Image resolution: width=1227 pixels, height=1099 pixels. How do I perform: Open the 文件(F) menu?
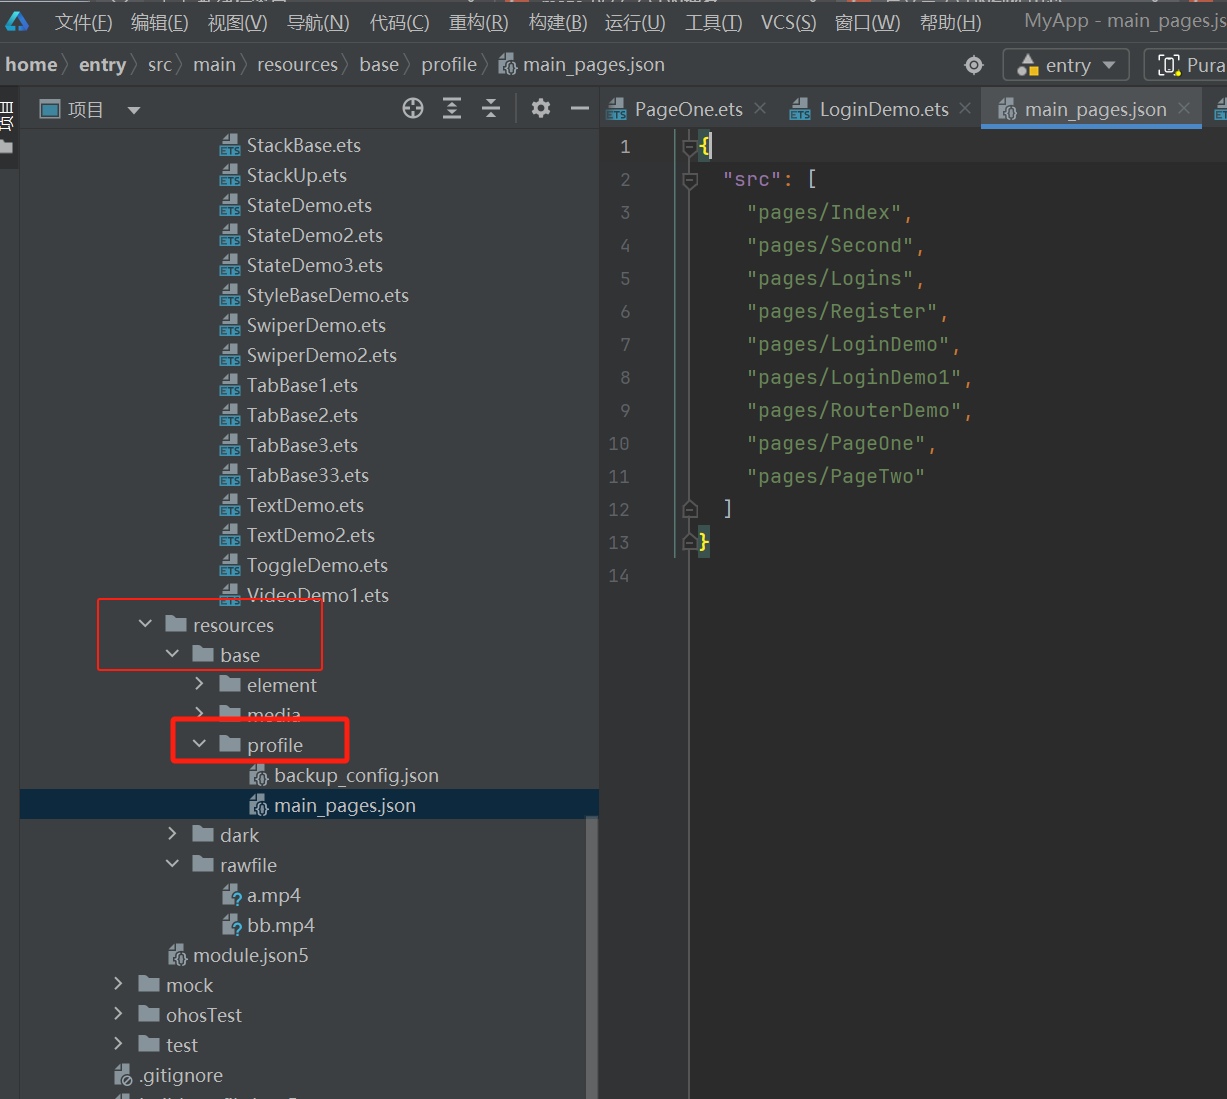tap(83, 22)
